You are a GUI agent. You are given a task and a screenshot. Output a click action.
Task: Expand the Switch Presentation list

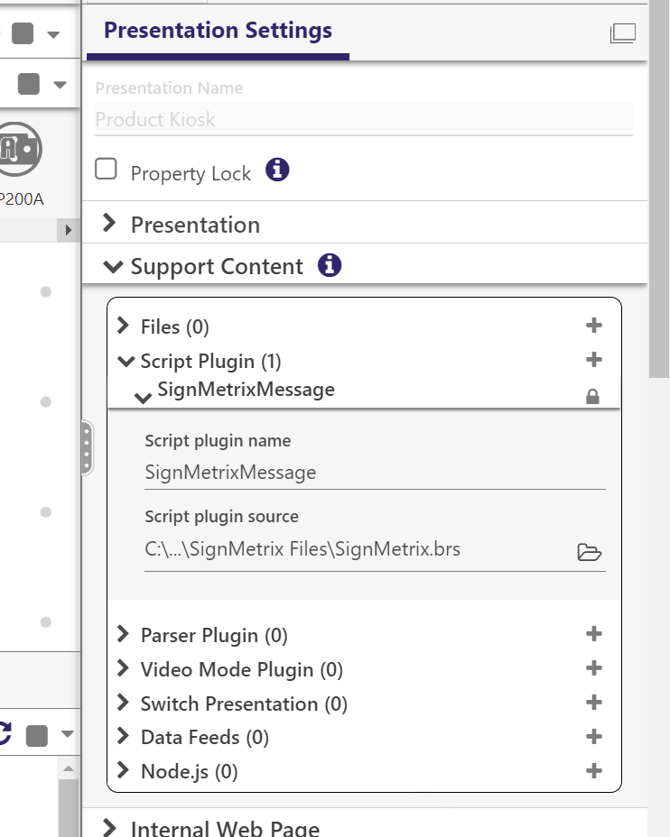[124, 703]
